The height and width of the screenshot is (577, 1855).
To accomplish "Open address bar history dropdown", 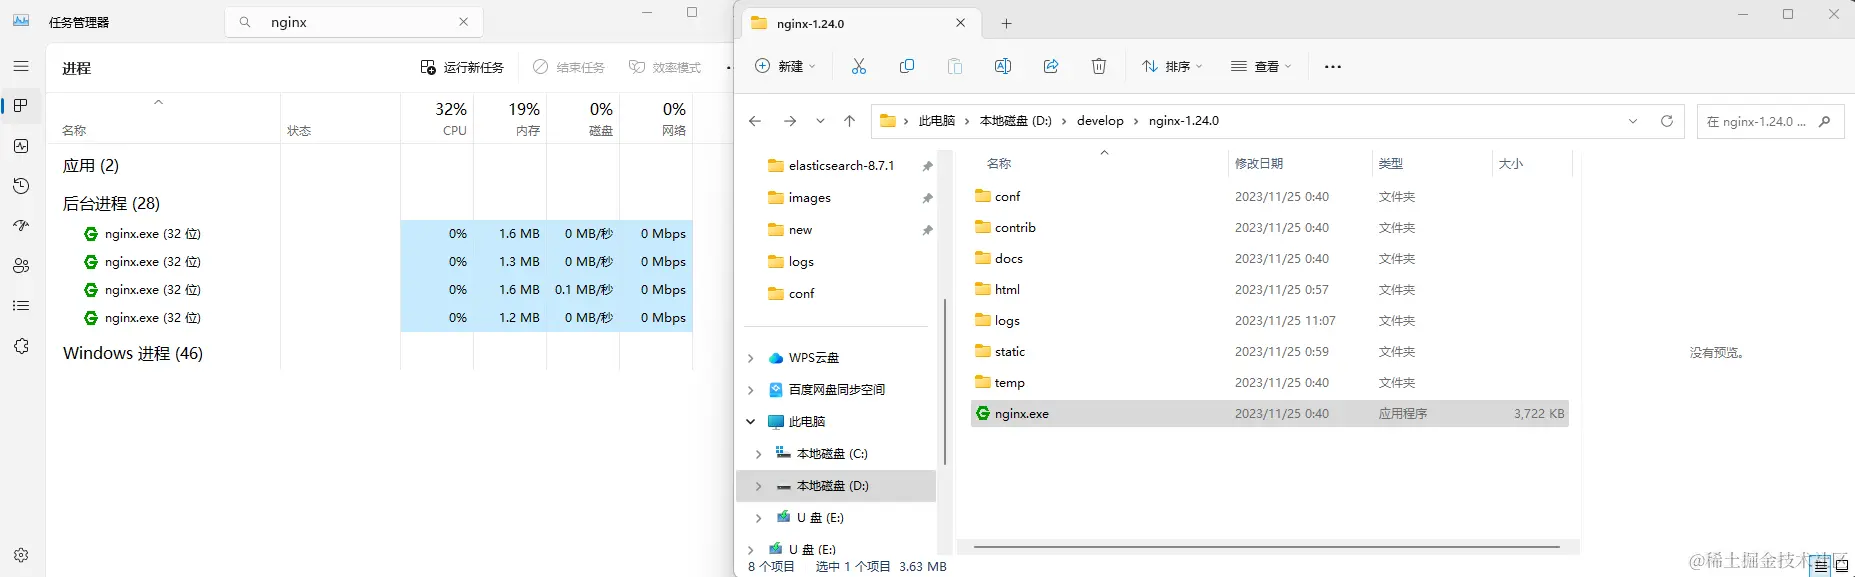I will tap(1633, 121).
